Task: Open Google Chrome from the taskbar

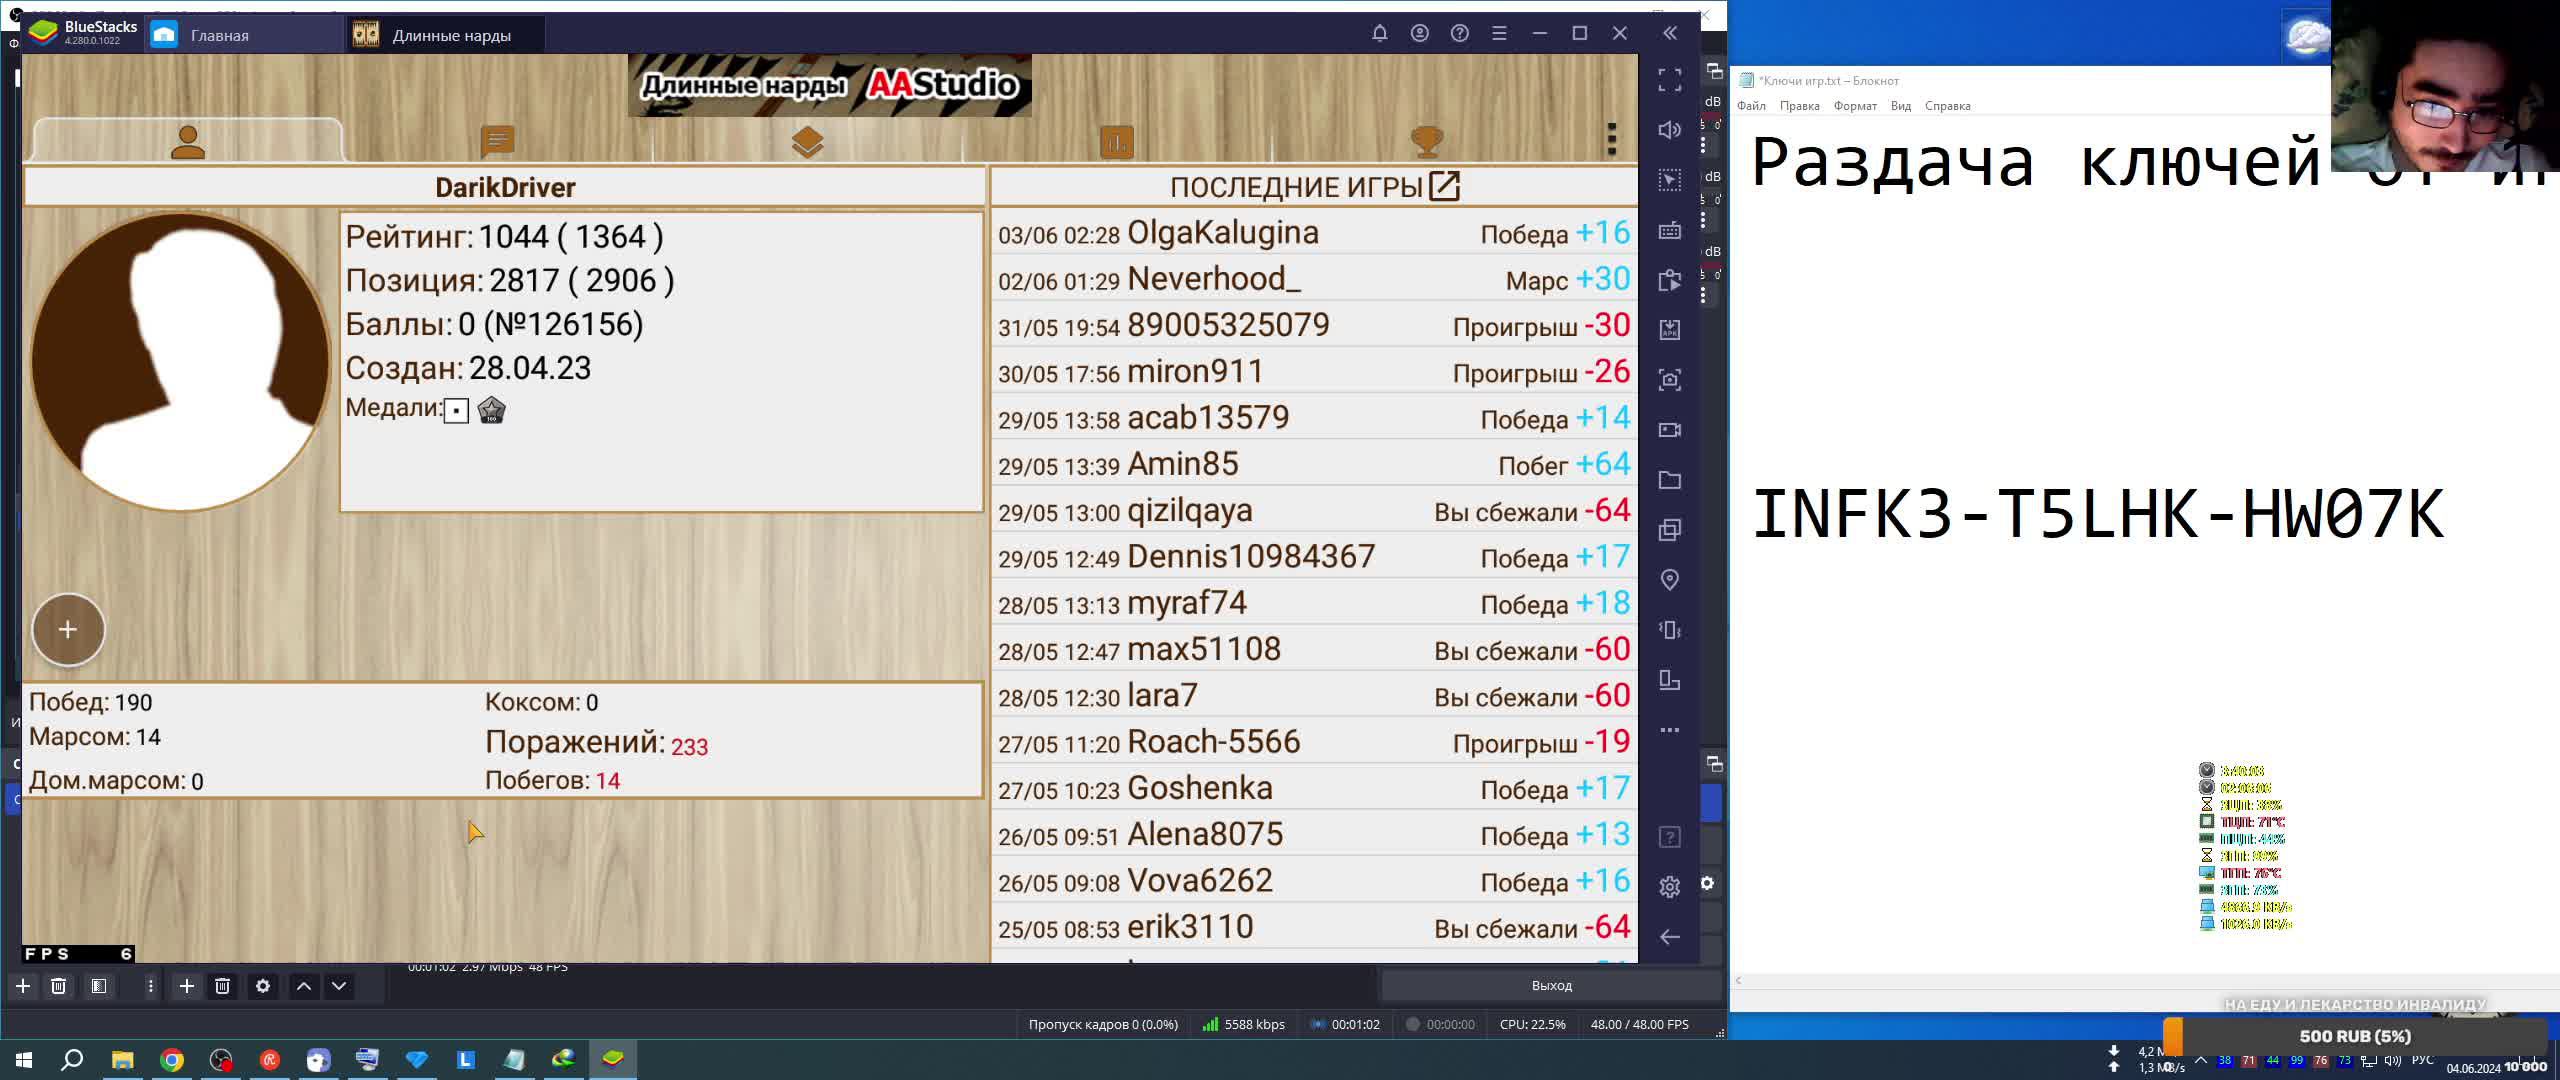Action: (172, 1060)
